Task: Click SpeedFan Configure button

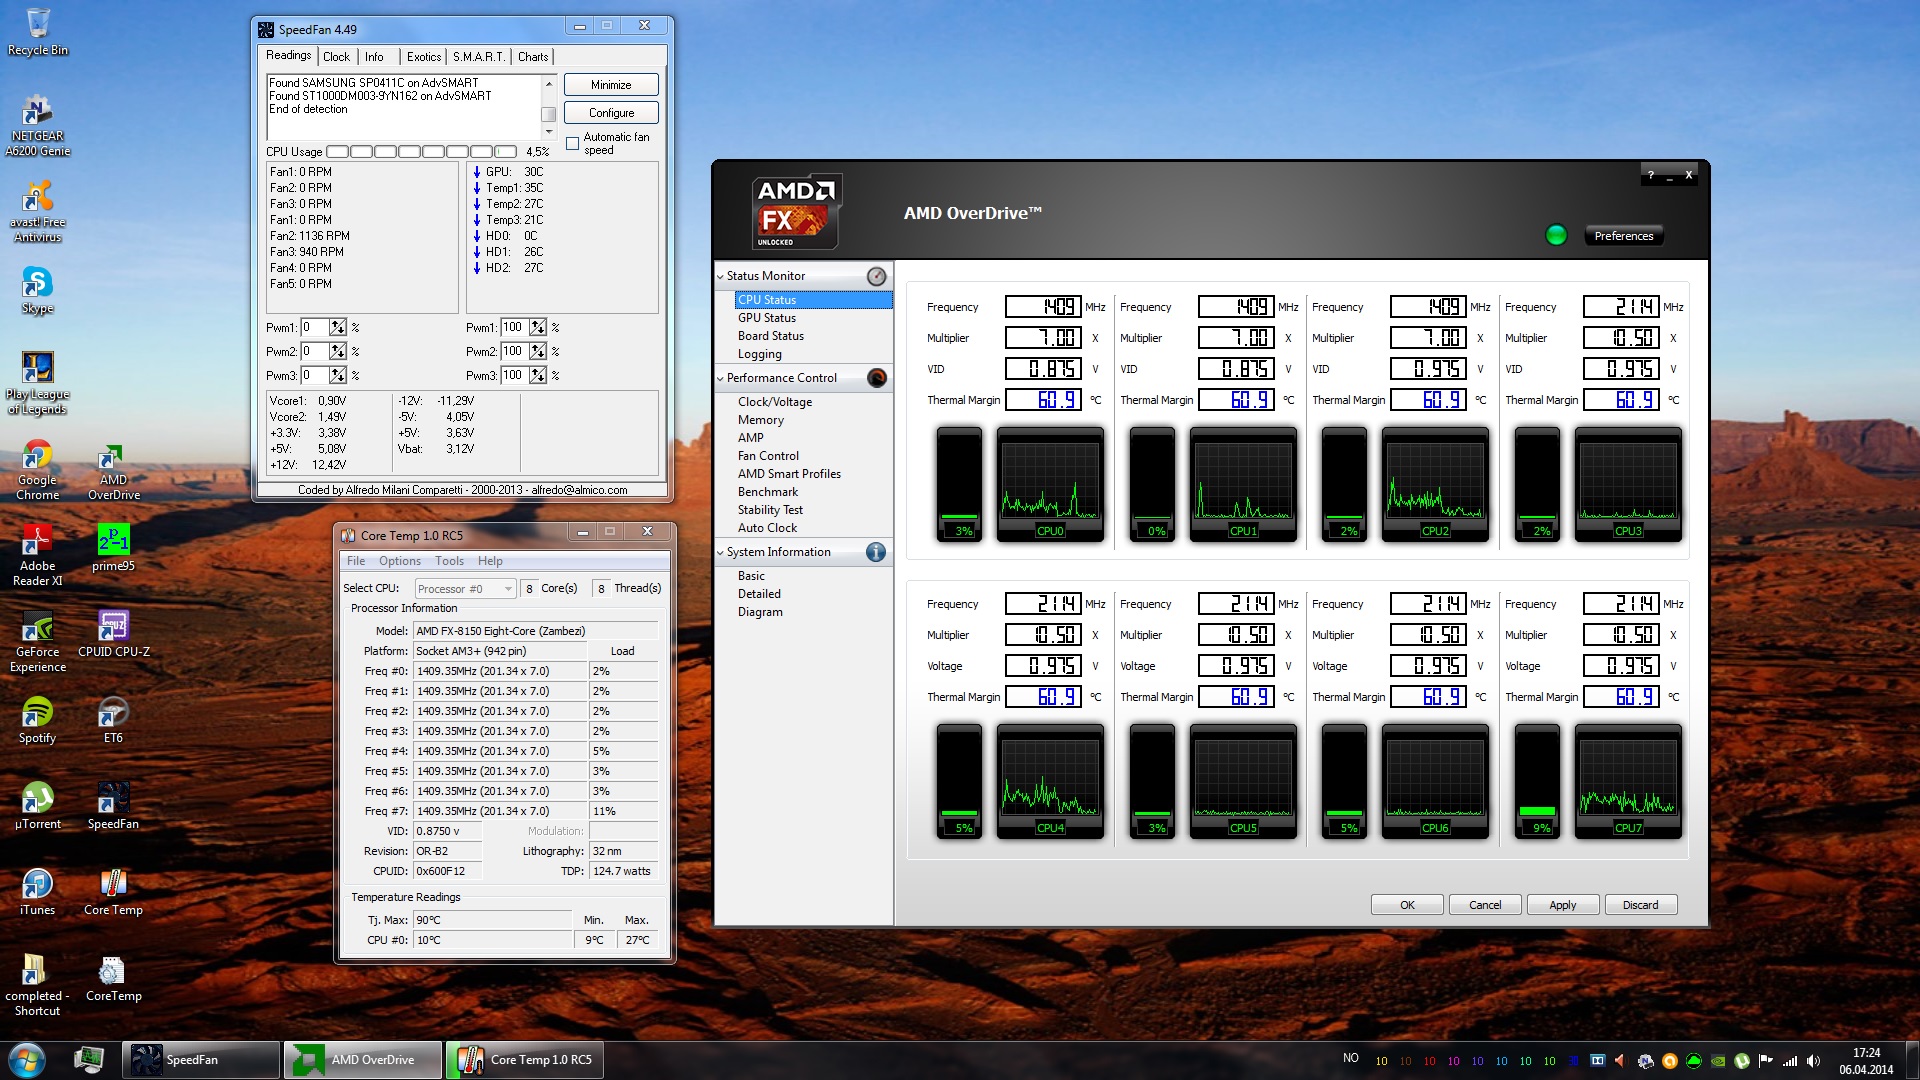Action: [x=611, y=113]
